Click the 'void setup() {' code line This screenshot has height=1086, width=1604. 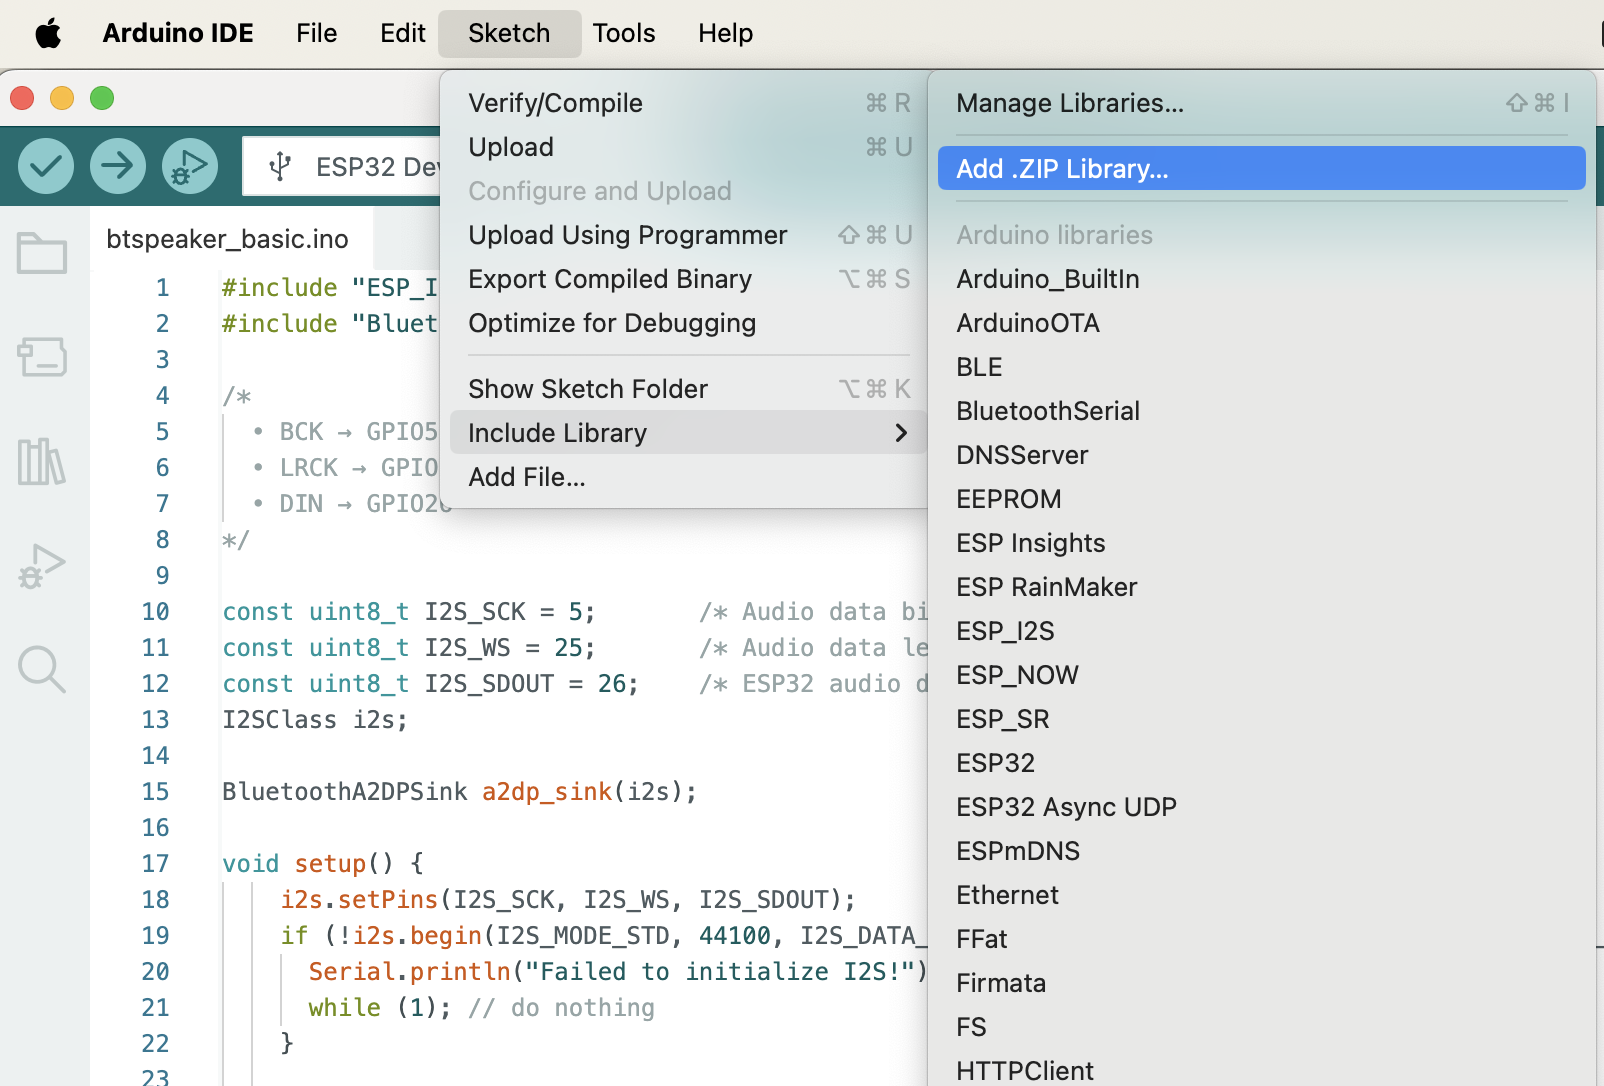point(323,864)
